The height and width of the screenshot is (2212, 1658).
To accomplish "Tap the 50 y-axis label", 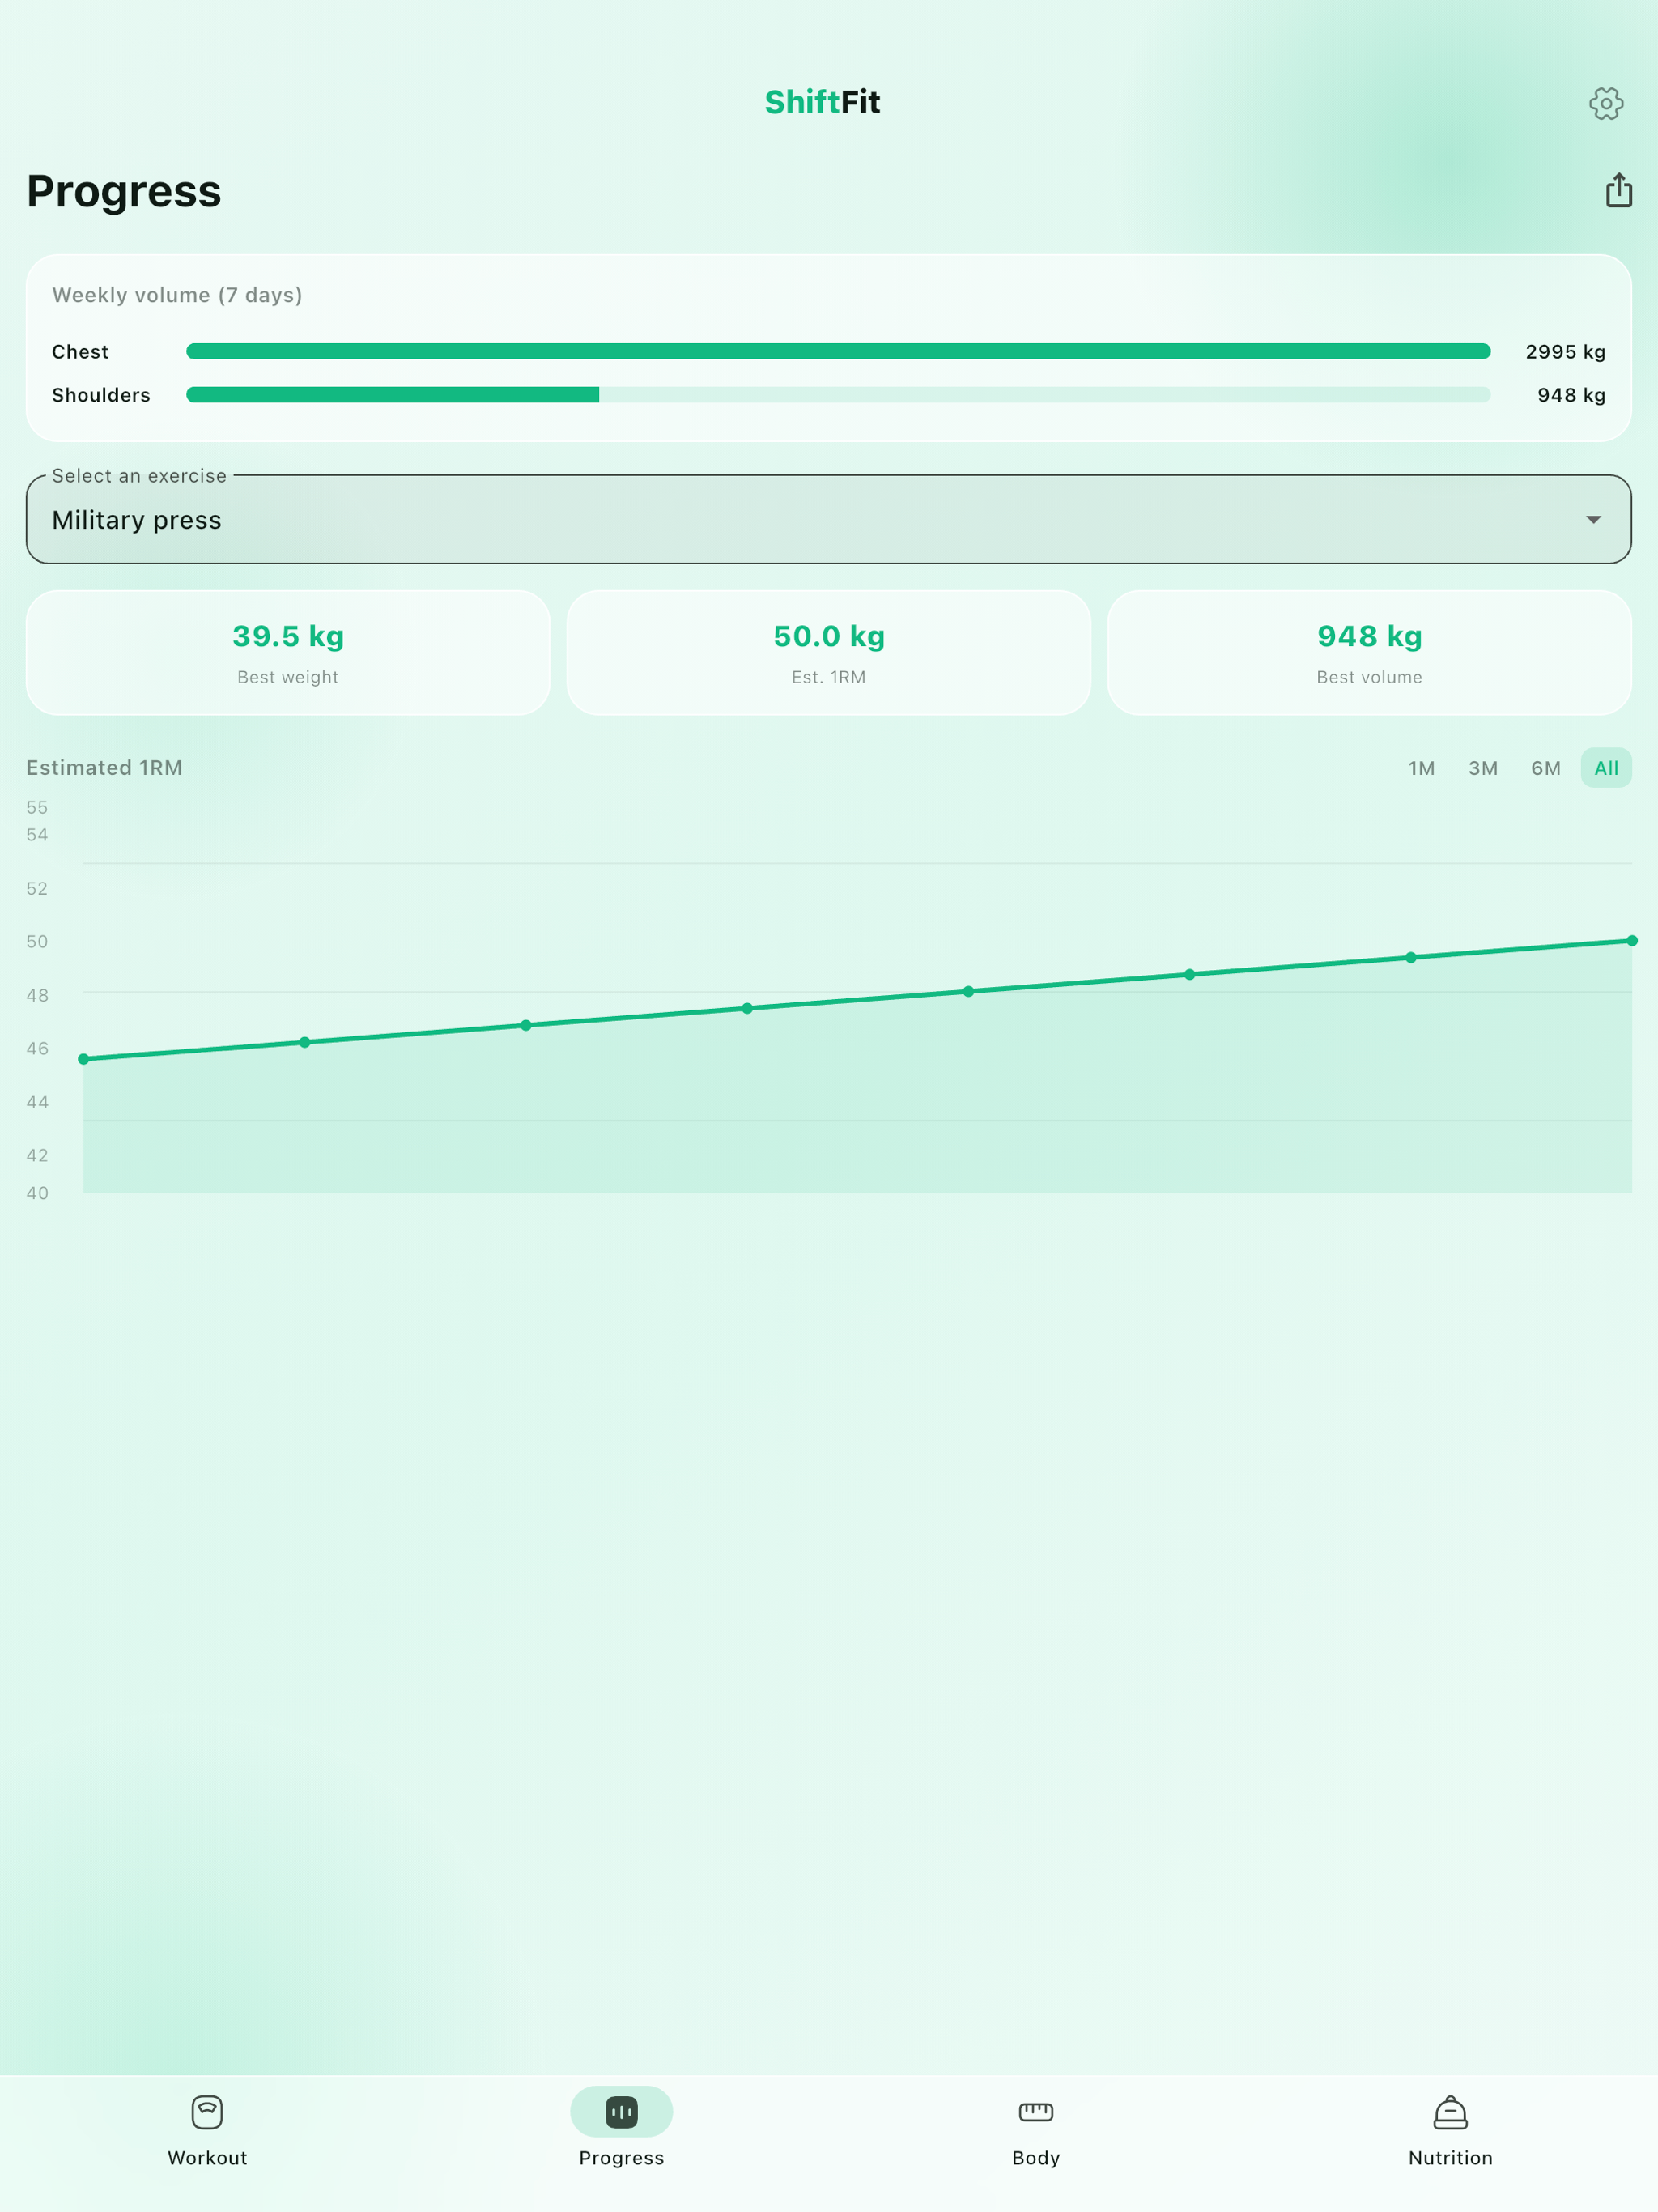I will 37,942.
